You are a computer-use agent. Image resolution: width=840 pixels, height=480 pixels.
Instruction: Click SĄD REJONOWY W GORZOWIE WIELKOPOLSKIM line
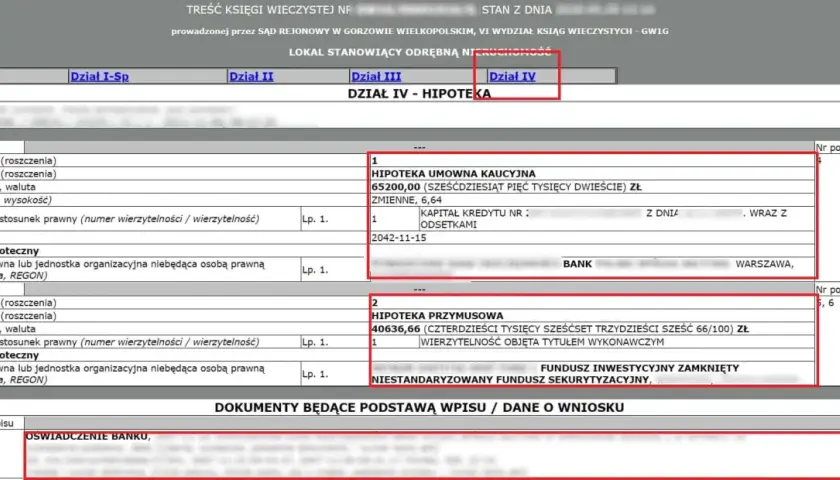tap(420, 32)
